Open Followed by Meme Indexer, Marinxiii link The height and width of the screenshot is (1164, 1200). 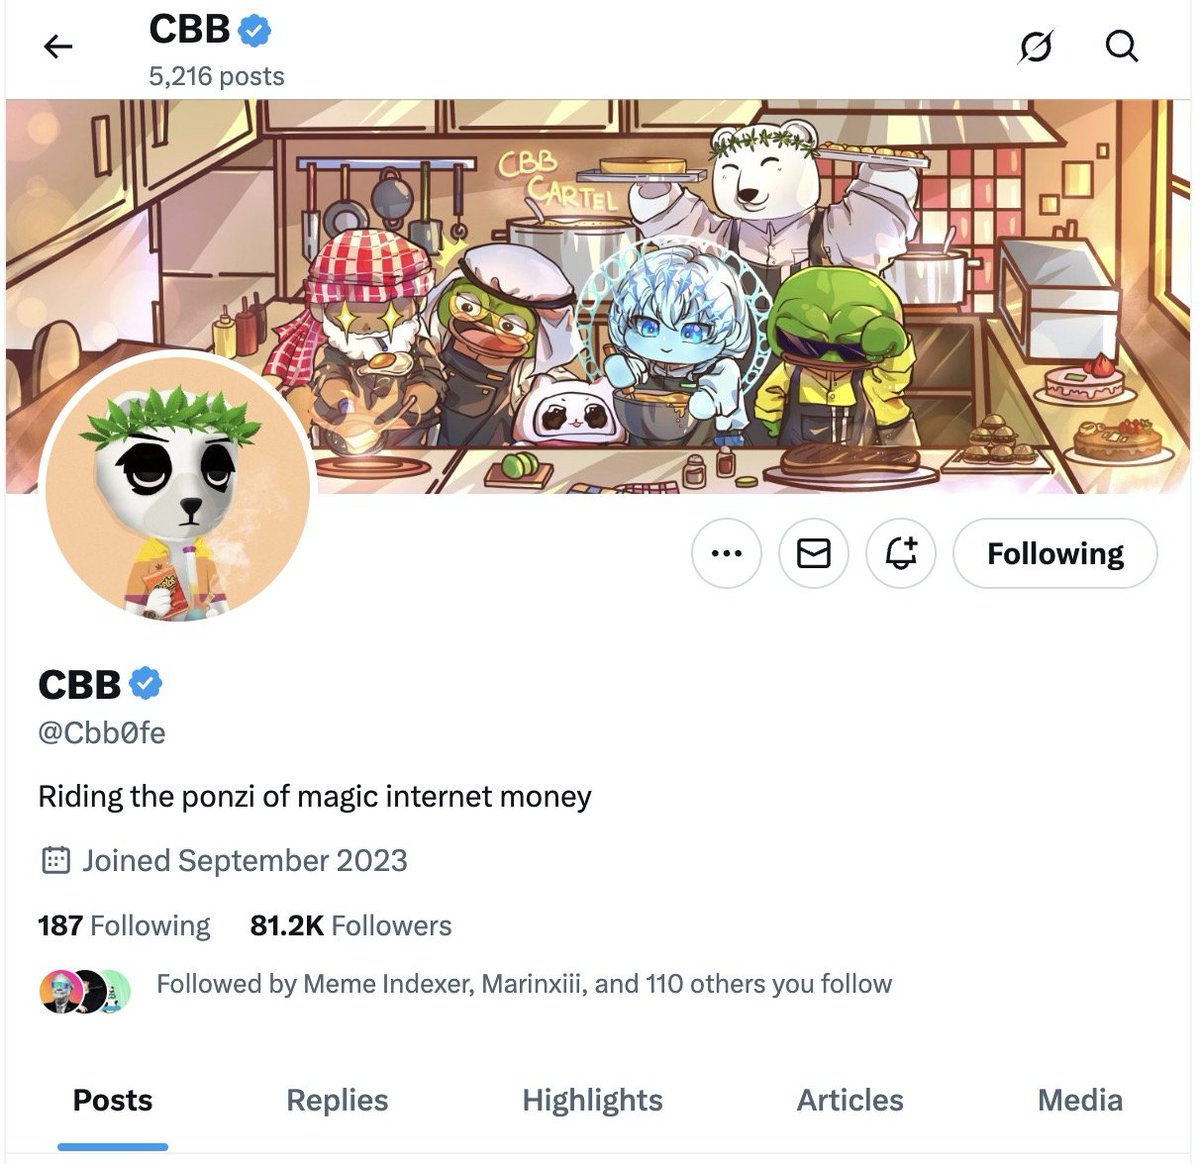click(x=524, y=984)
